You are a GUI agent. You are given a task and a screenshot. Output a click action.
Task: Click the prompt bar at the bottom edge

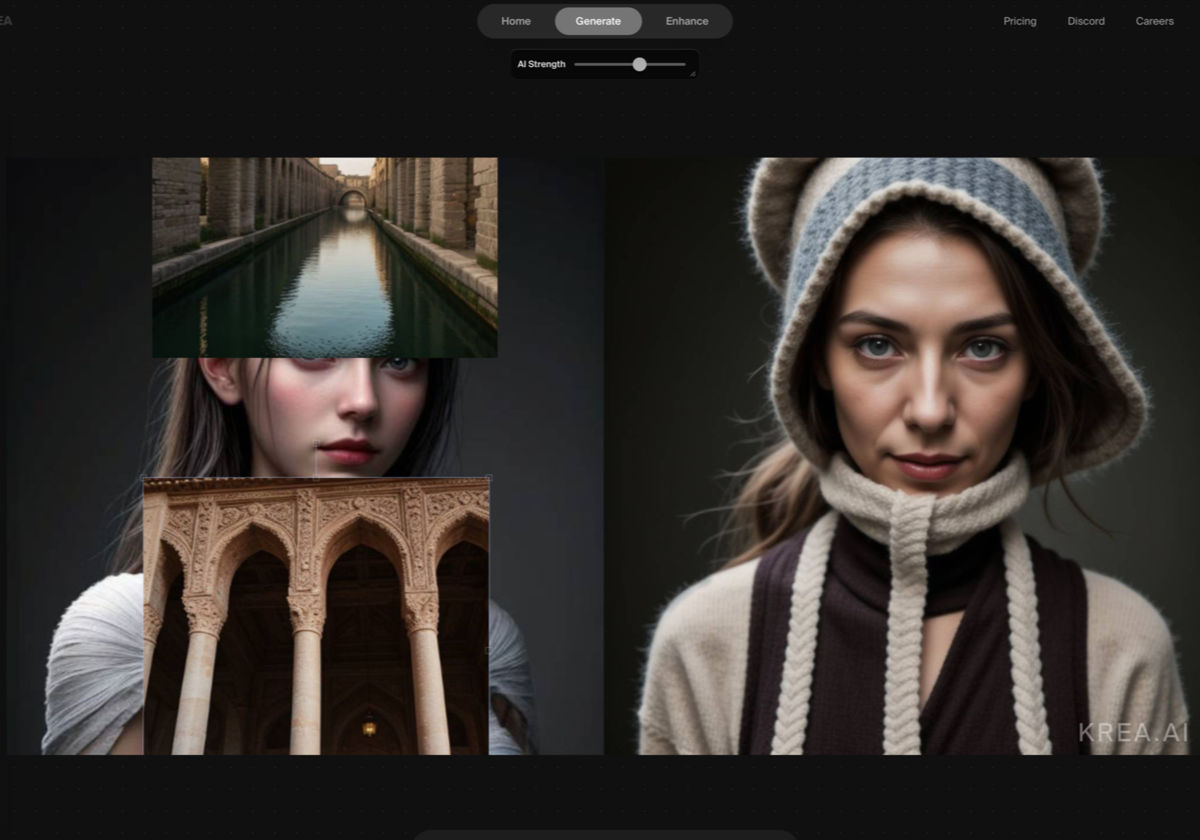coord(604,834)
